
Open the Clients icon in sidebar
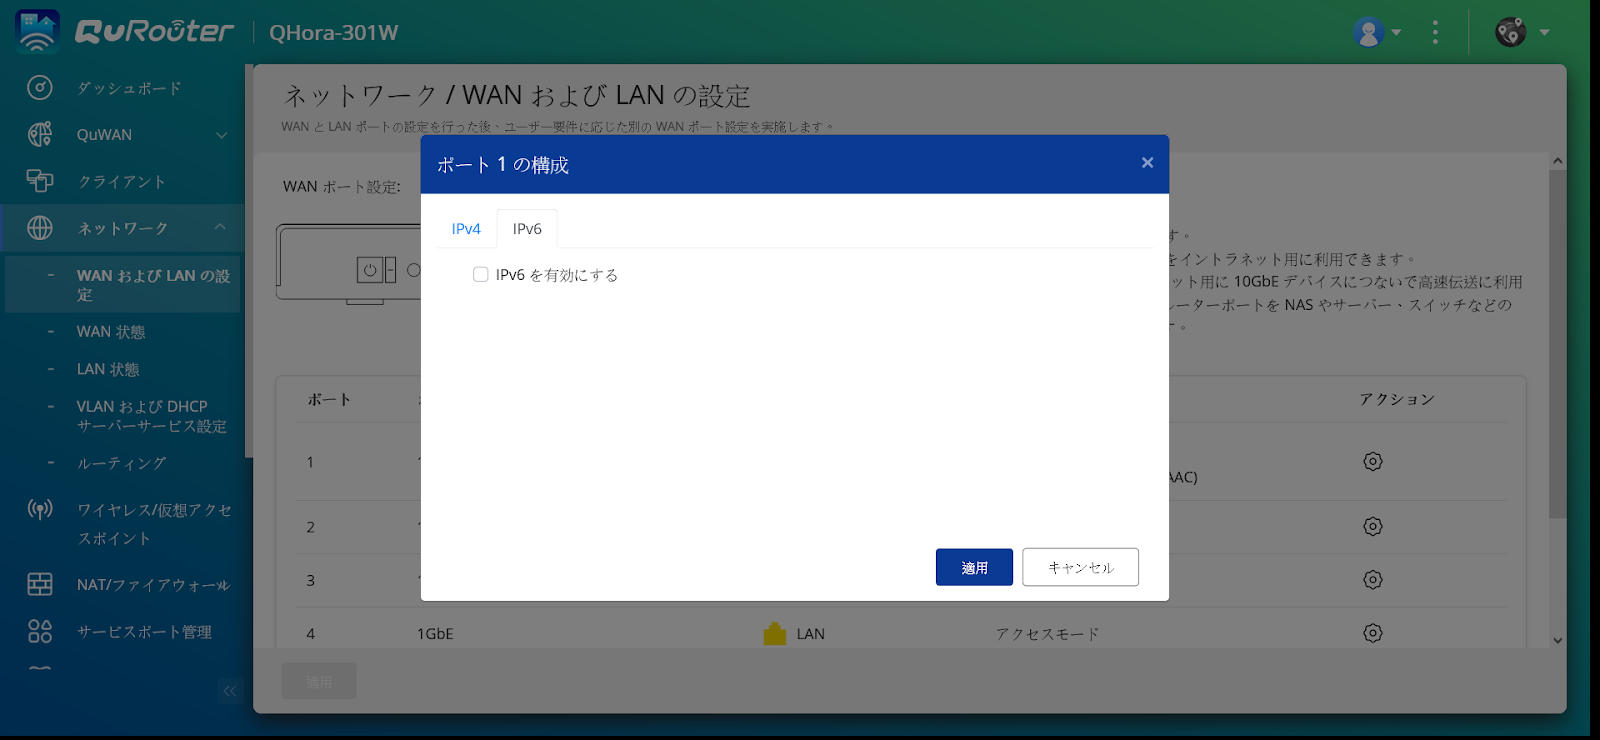39,181
